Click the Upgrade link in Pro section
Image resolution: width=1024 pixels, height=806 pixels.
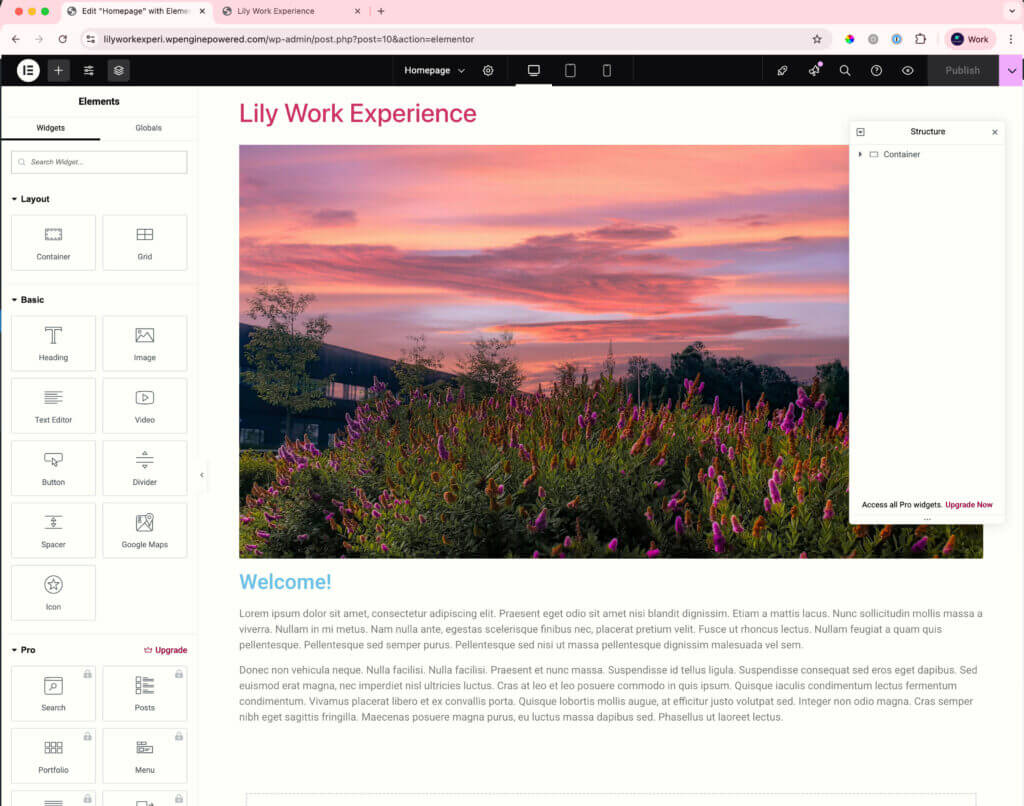[166, 650]
